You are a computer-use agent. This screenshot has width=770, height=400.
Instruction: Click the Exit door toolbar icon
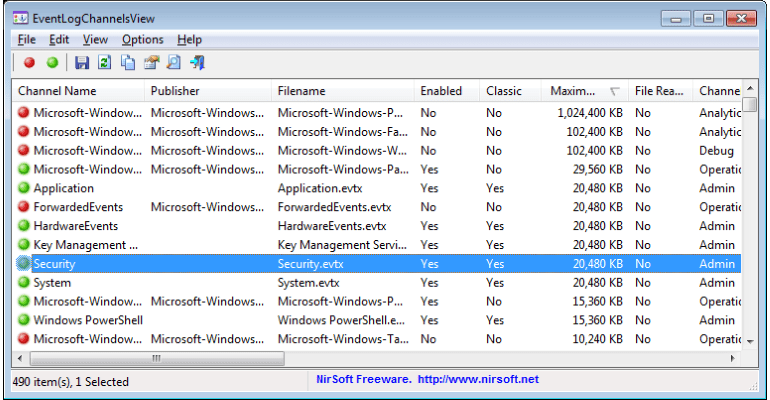tap(197, 63)
